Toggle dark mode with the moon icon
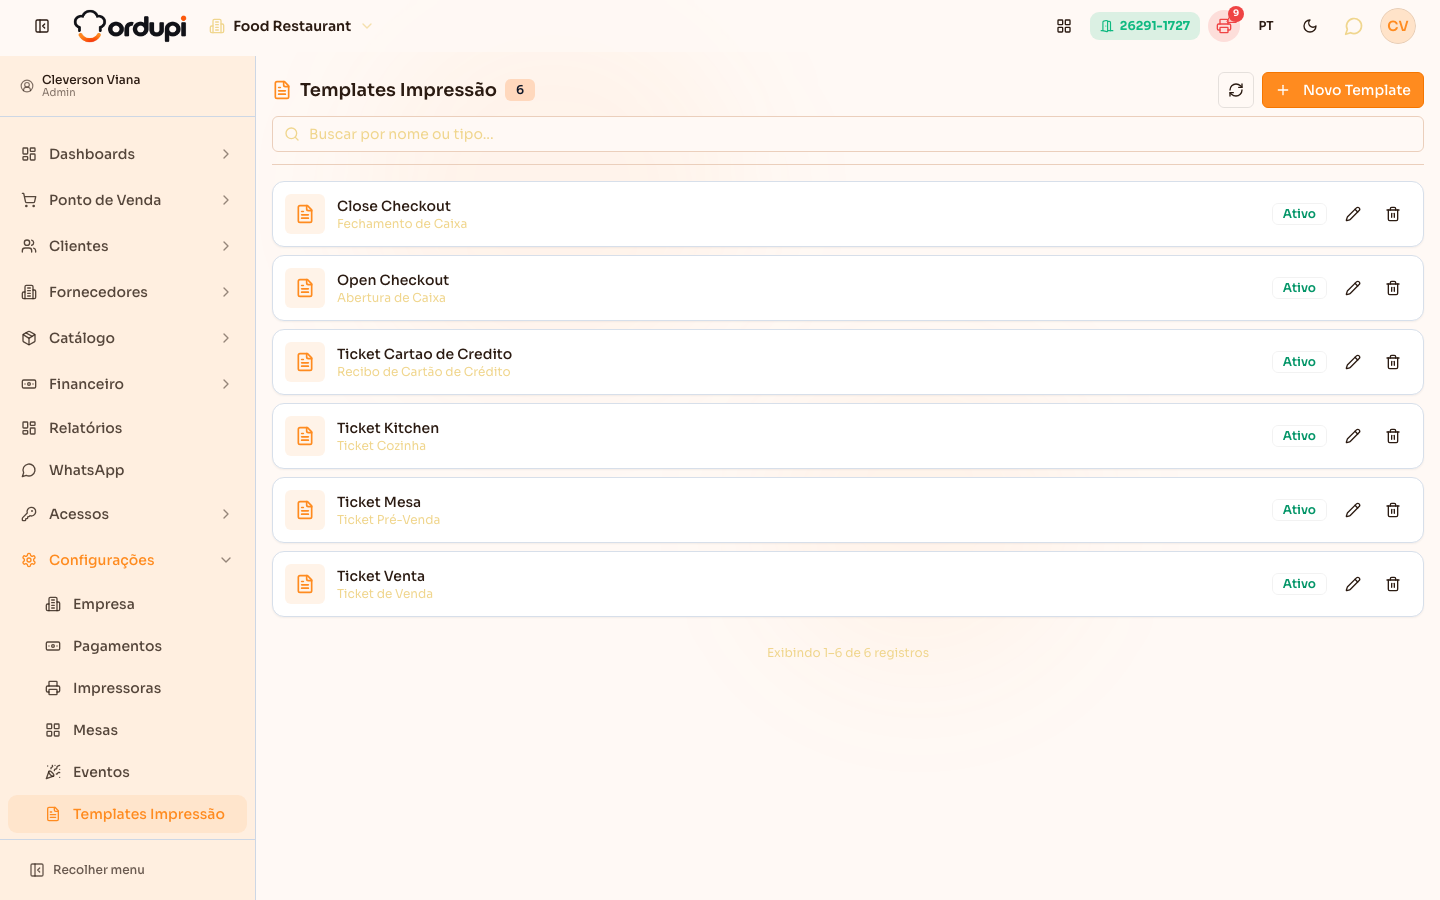Image resolution: width=1440 pixels, height=900 pixels. pyautogui.click(x=1310, y=26)
